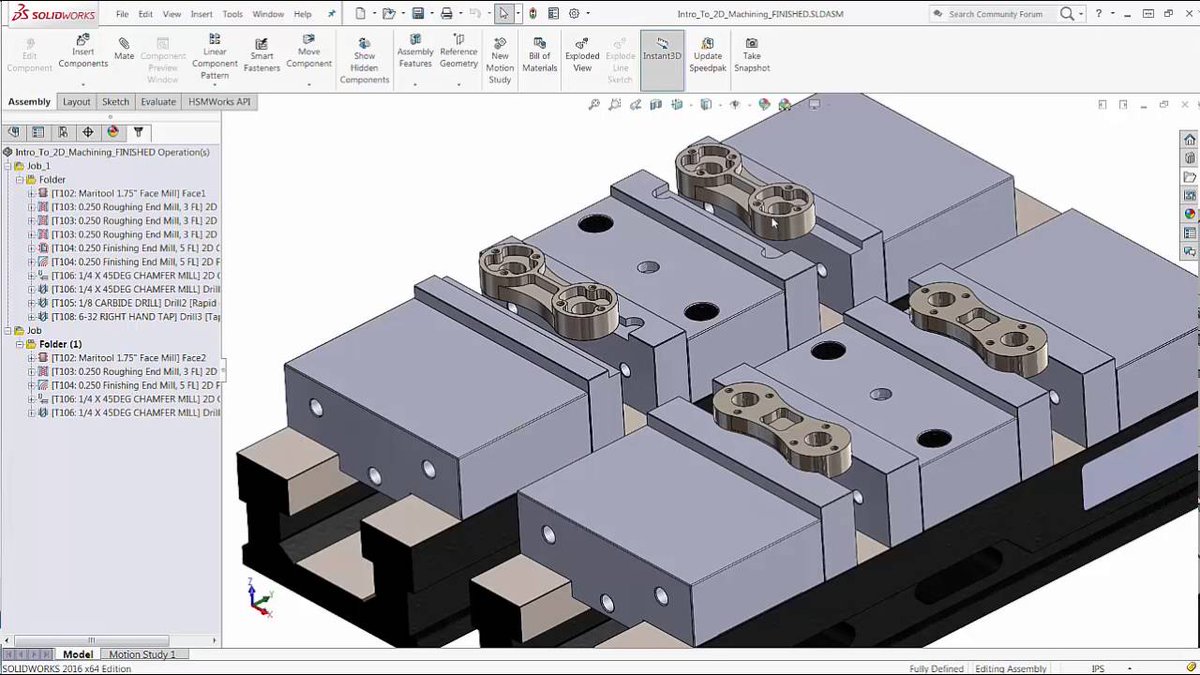Click the Open file icon
This screenshot has height=675, width=1200.
[388, 14]
